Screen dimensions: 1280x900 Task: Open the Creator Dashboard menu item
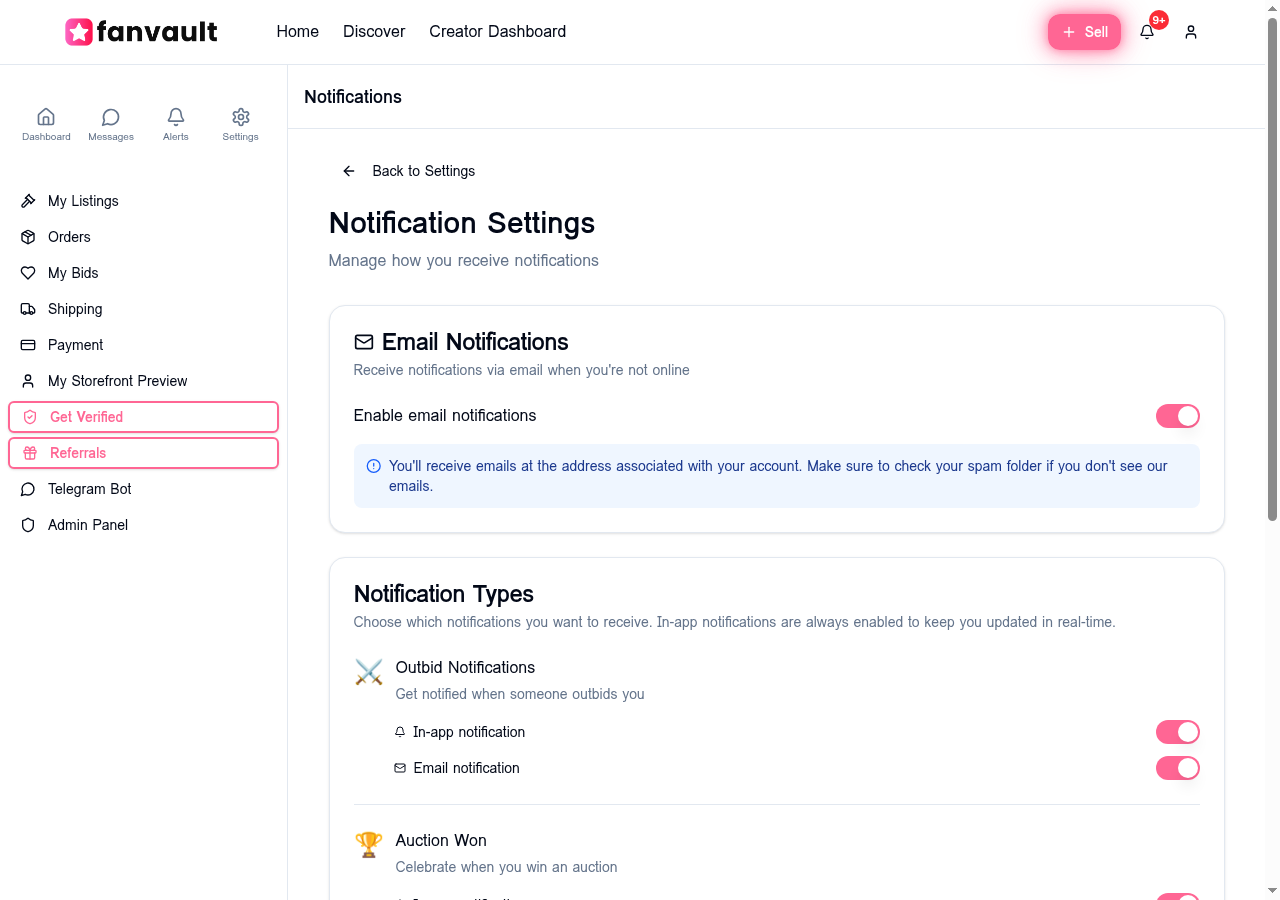tap(497, 32)
